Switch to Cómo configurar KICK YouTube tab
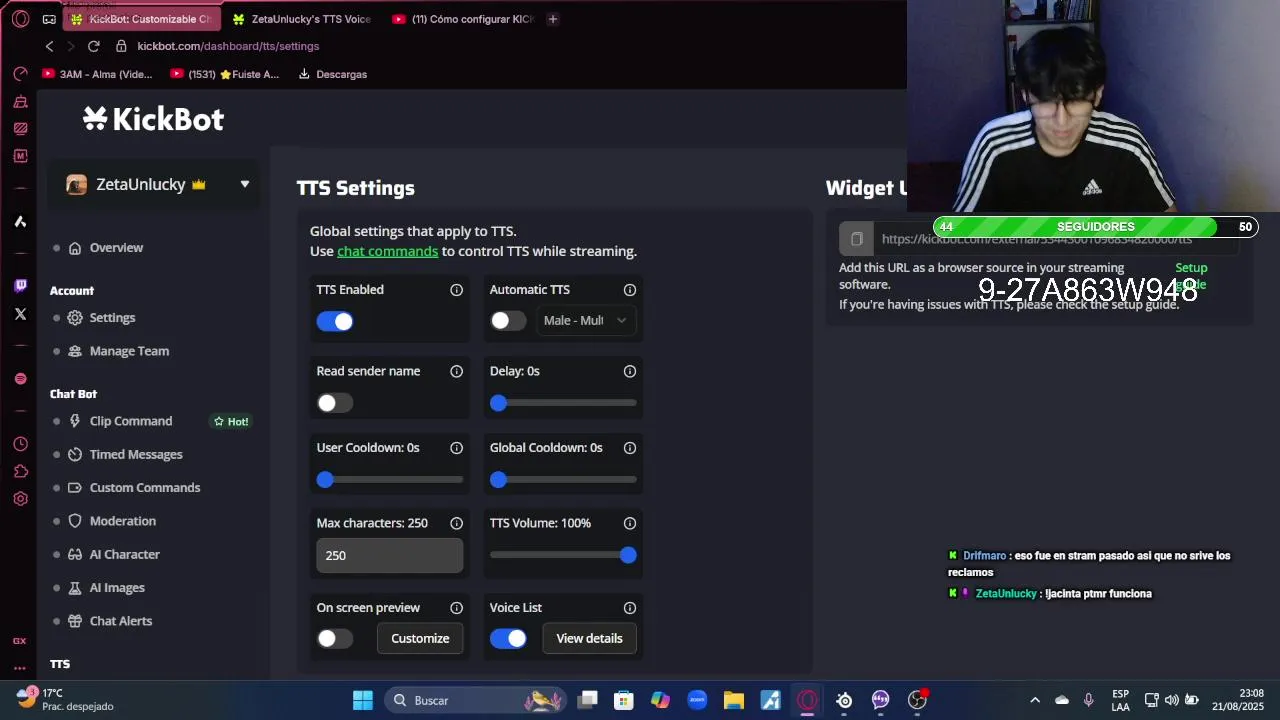 pyautogui.click(x=464, y=19)
